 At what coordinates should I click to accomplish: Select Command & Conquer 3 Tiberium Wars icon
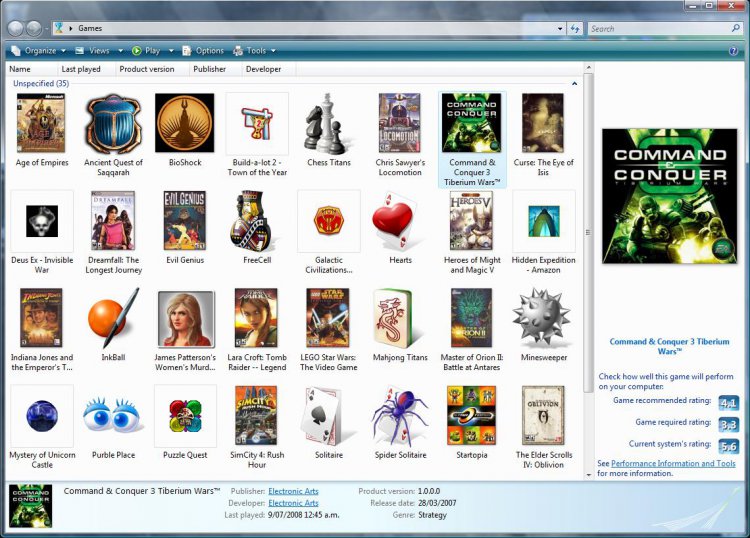click(471, 123)
